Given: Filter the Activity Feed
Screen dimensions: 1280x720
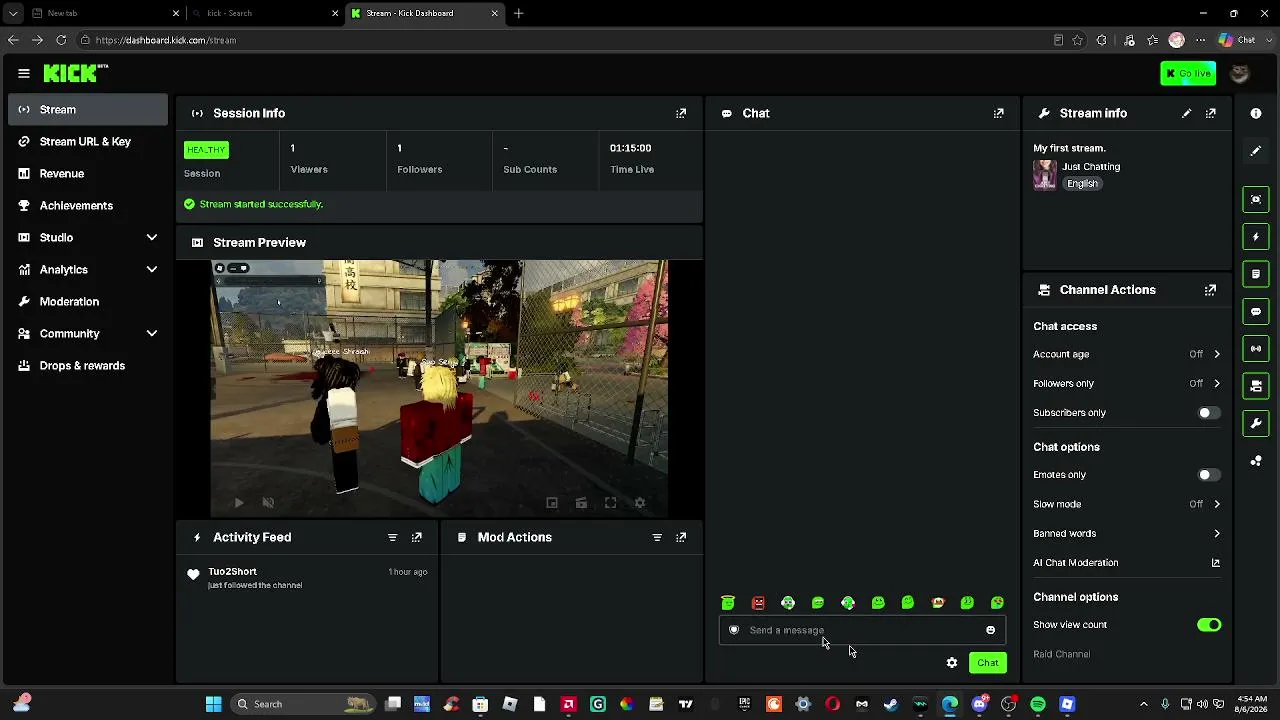Looking at the screenshot, I should coord(392,537).
